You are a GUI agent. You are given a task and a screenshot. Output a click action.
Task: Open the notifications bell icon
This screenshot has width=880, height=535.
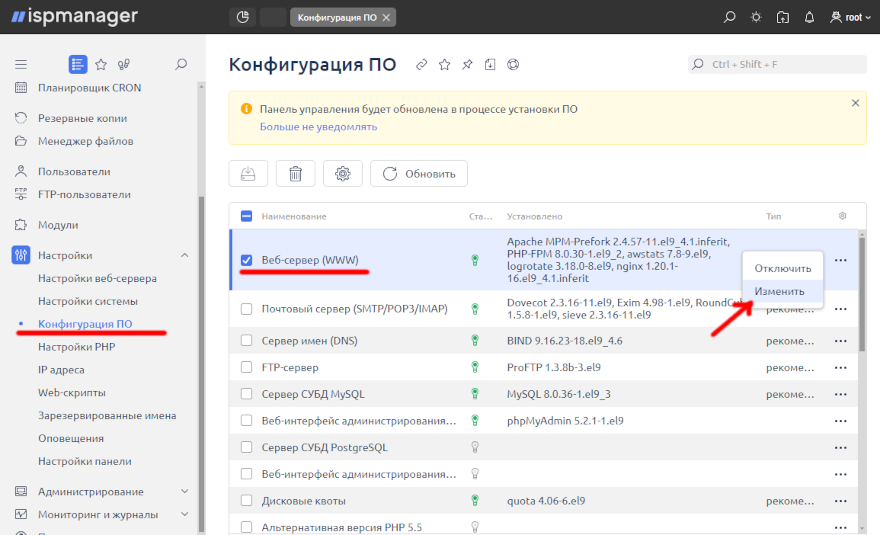(809, 17)
